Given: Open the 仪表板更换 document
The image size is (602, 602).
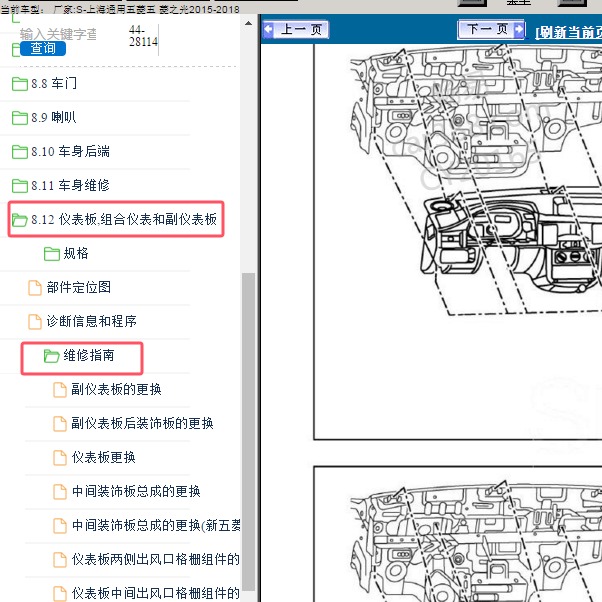Looking at the screenshot, I should click(104, 457).
